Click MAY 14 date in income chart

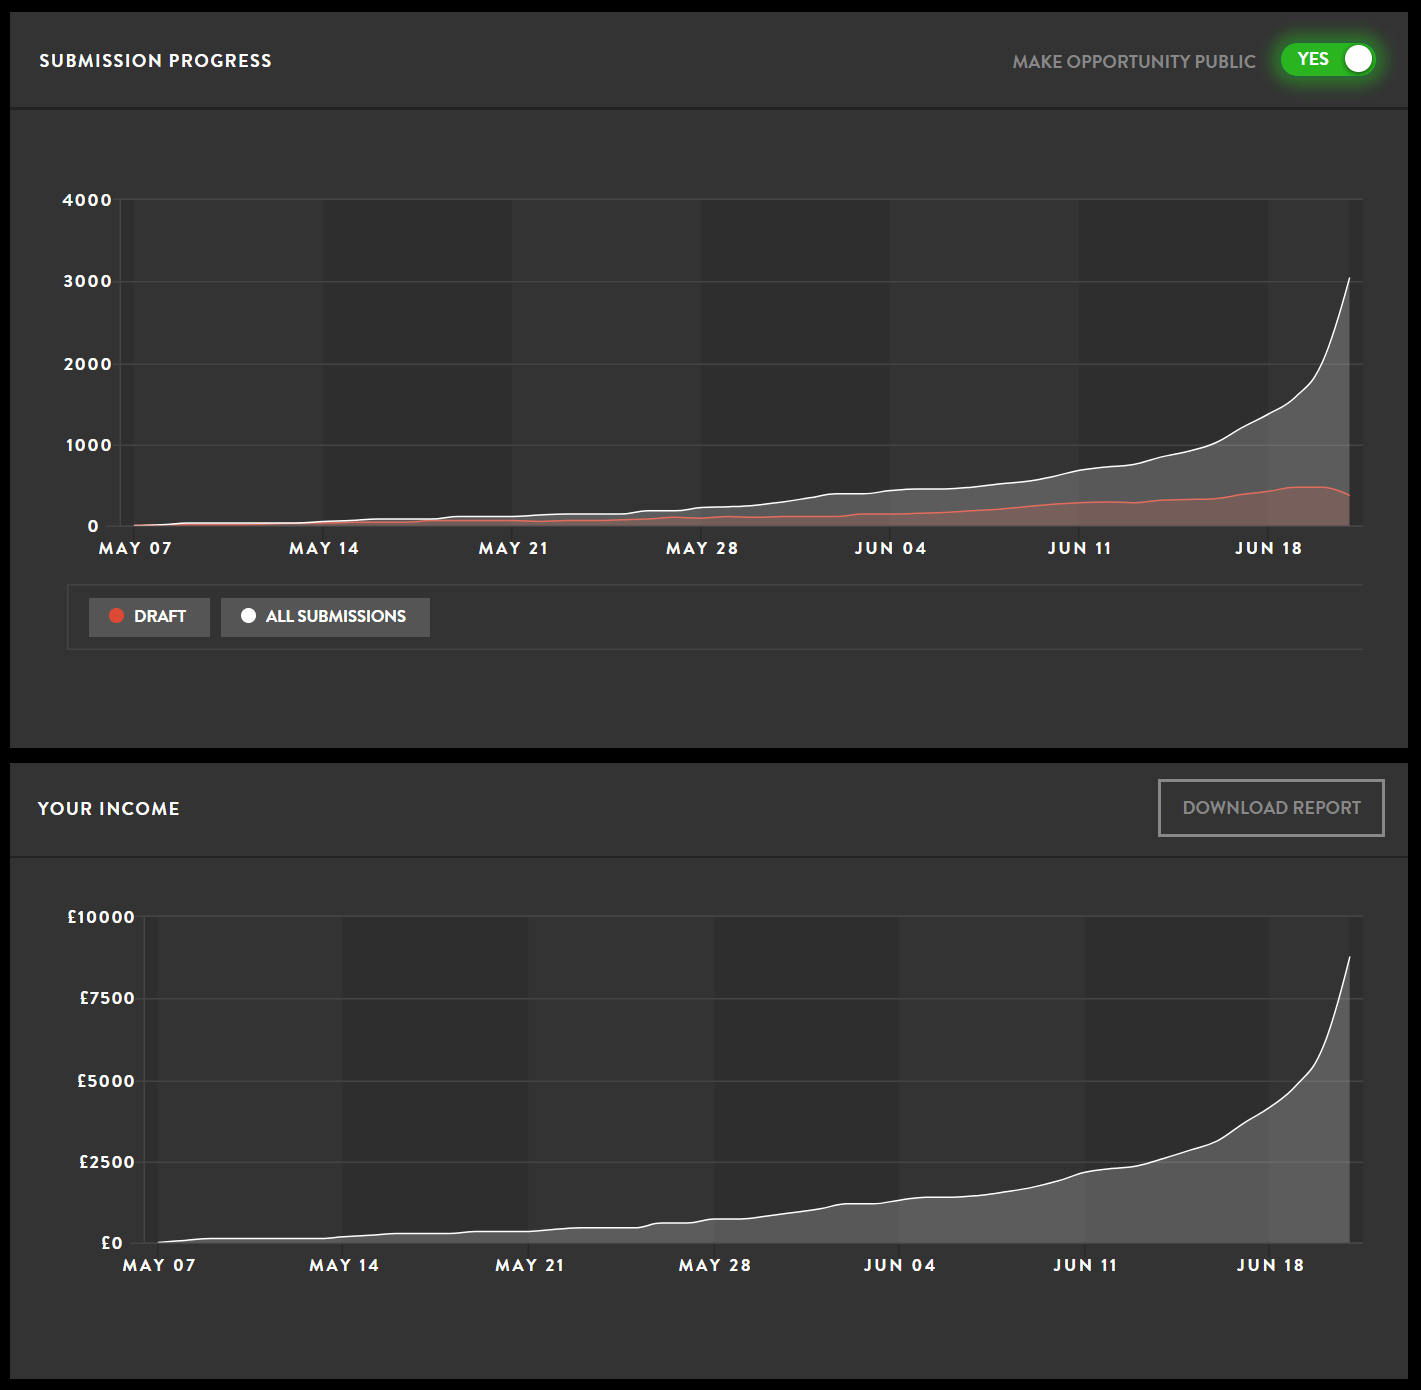(x=344, y=1265)
